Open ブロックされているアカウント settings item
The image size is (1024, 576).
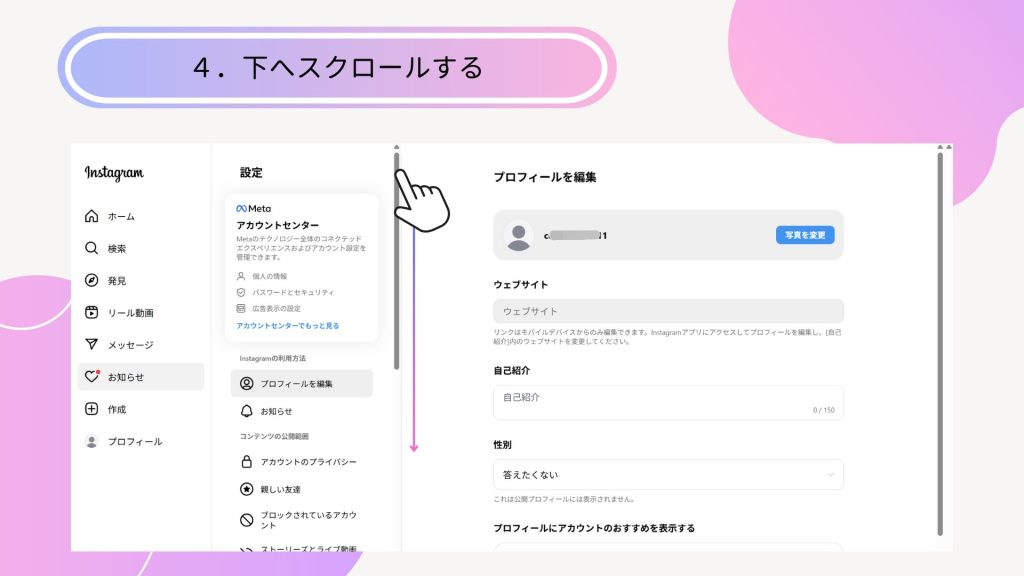(308, 520)
